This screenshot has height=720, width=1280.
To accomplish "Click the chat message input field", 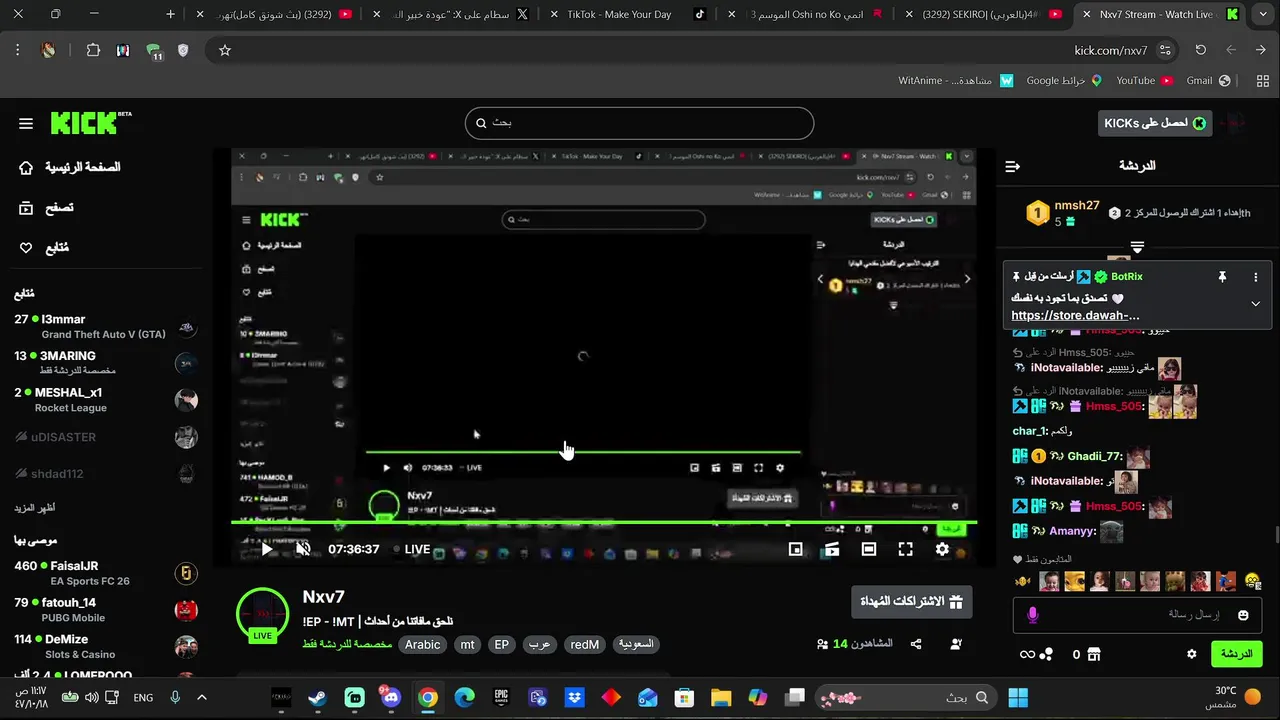I will pyautogui.click(x=1135, y=615).
